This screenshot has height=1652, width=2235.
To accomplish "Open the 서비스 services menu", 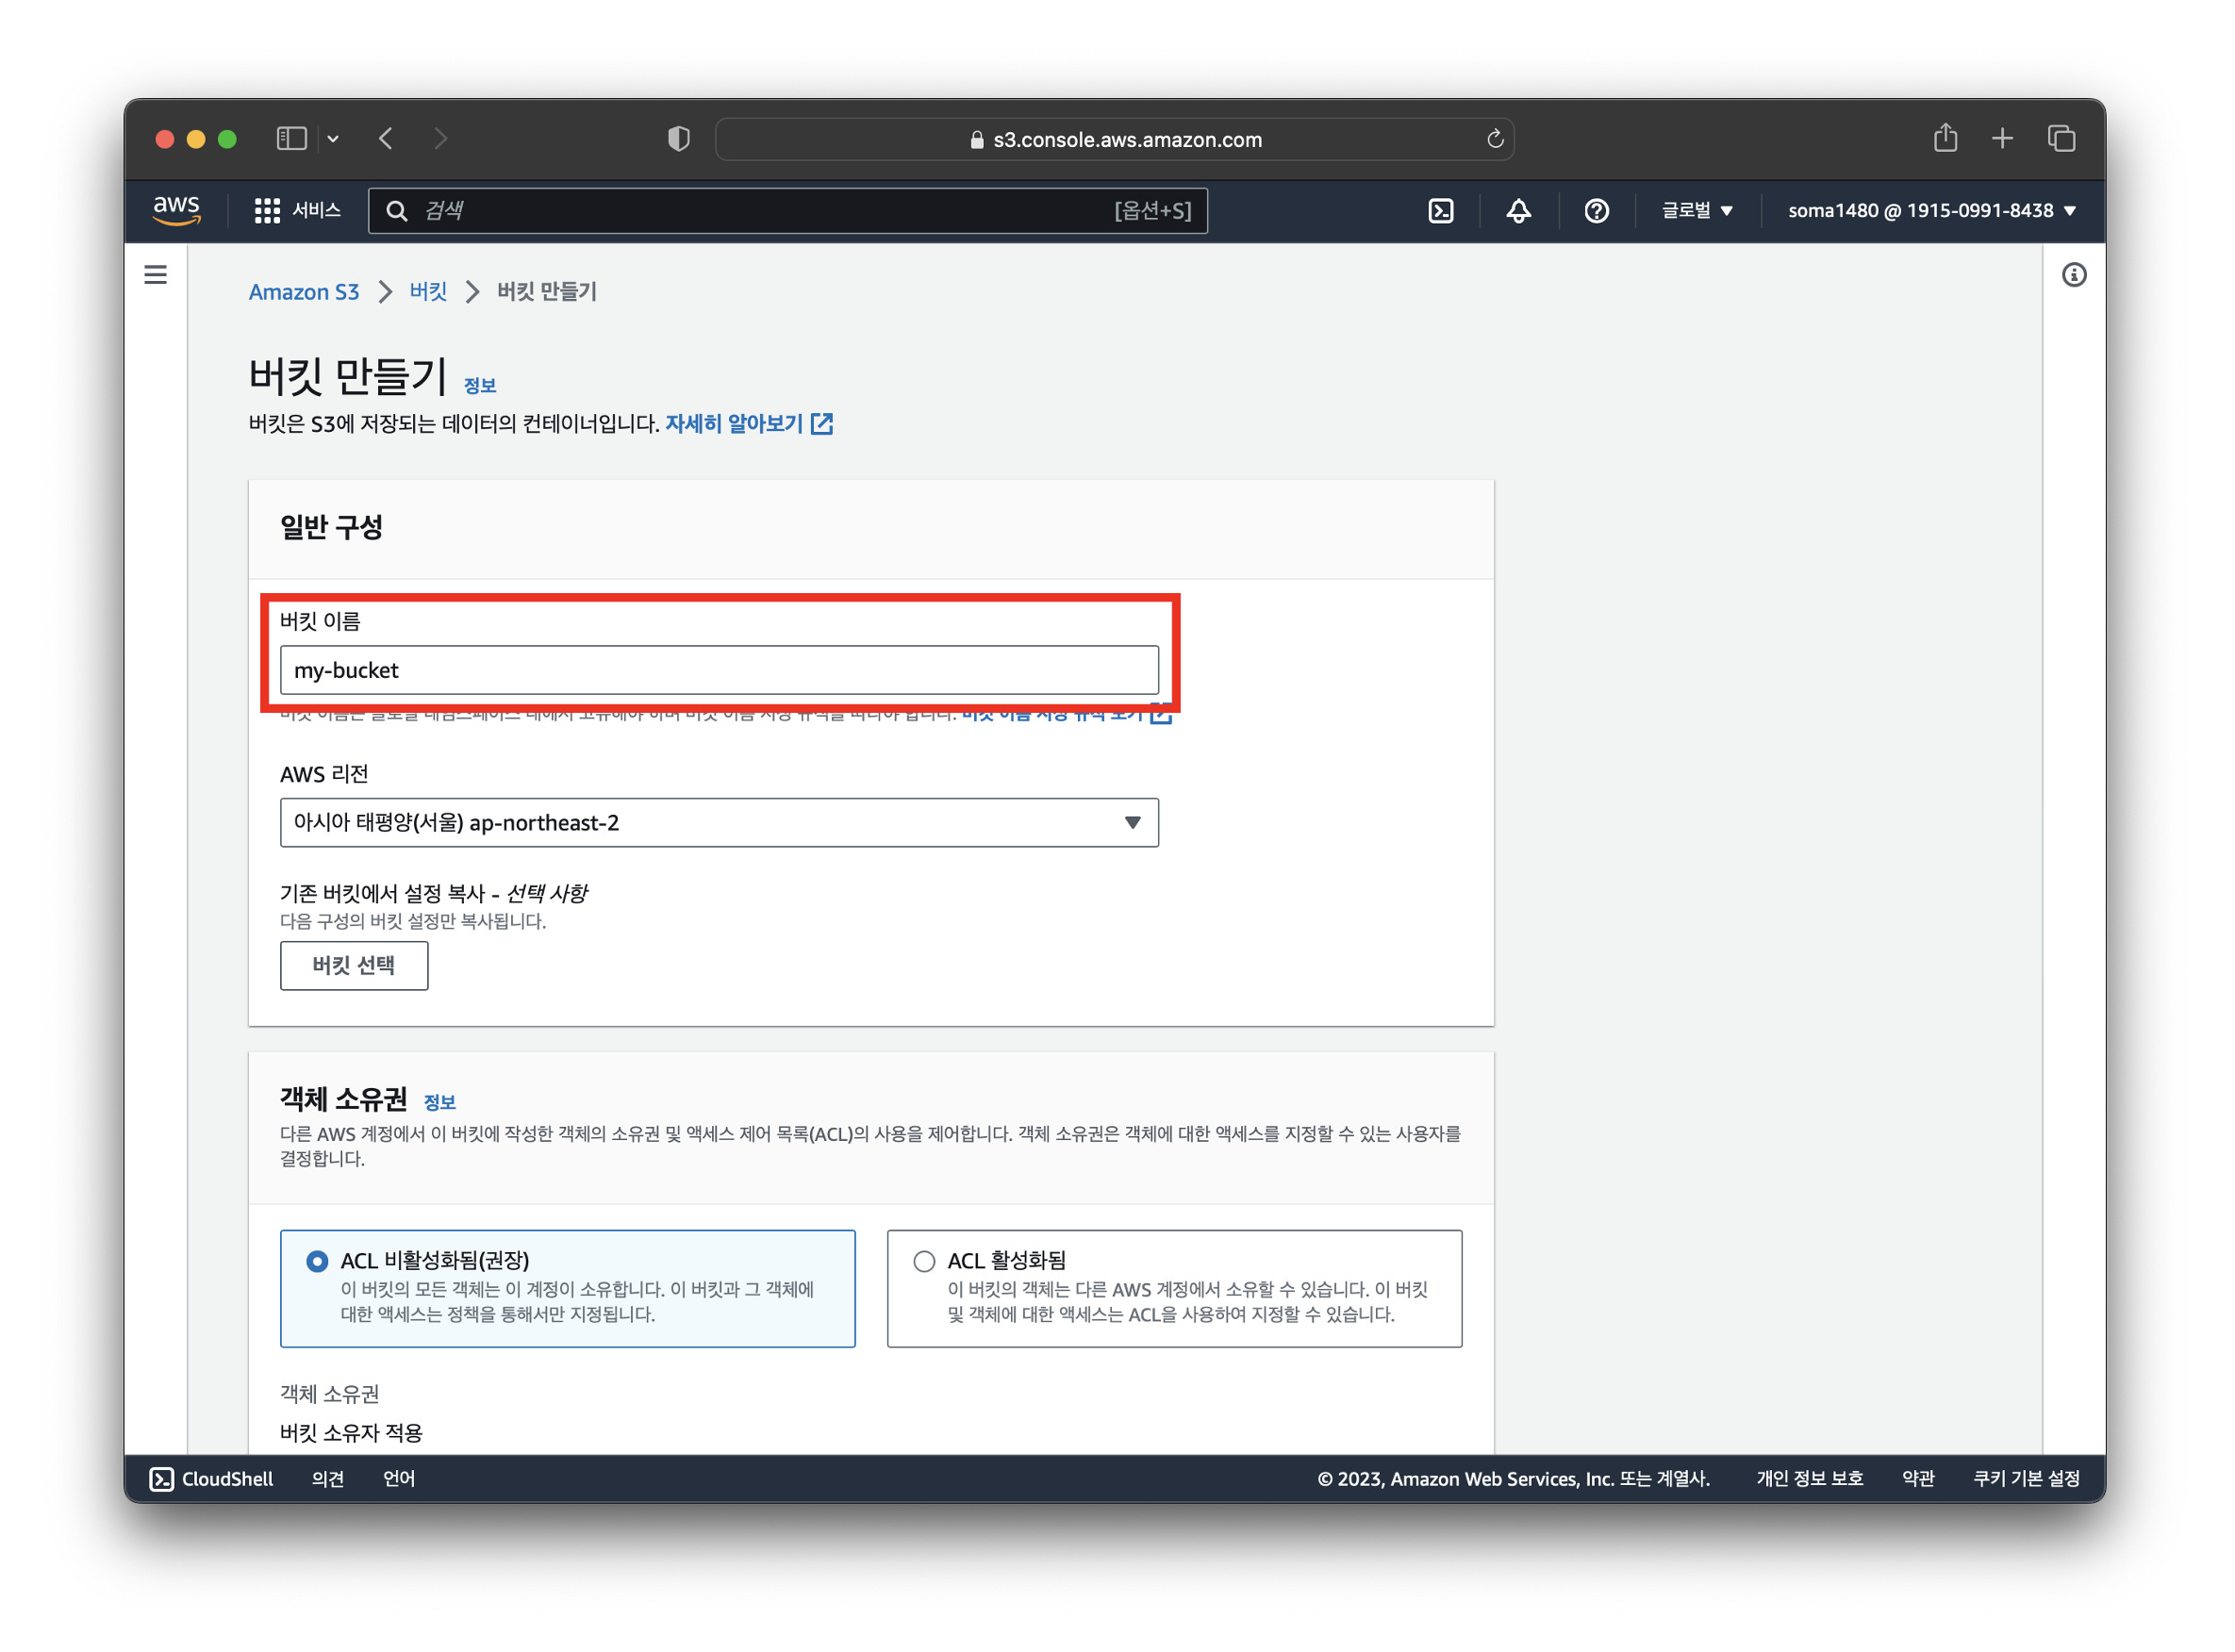I will point(298,210).
